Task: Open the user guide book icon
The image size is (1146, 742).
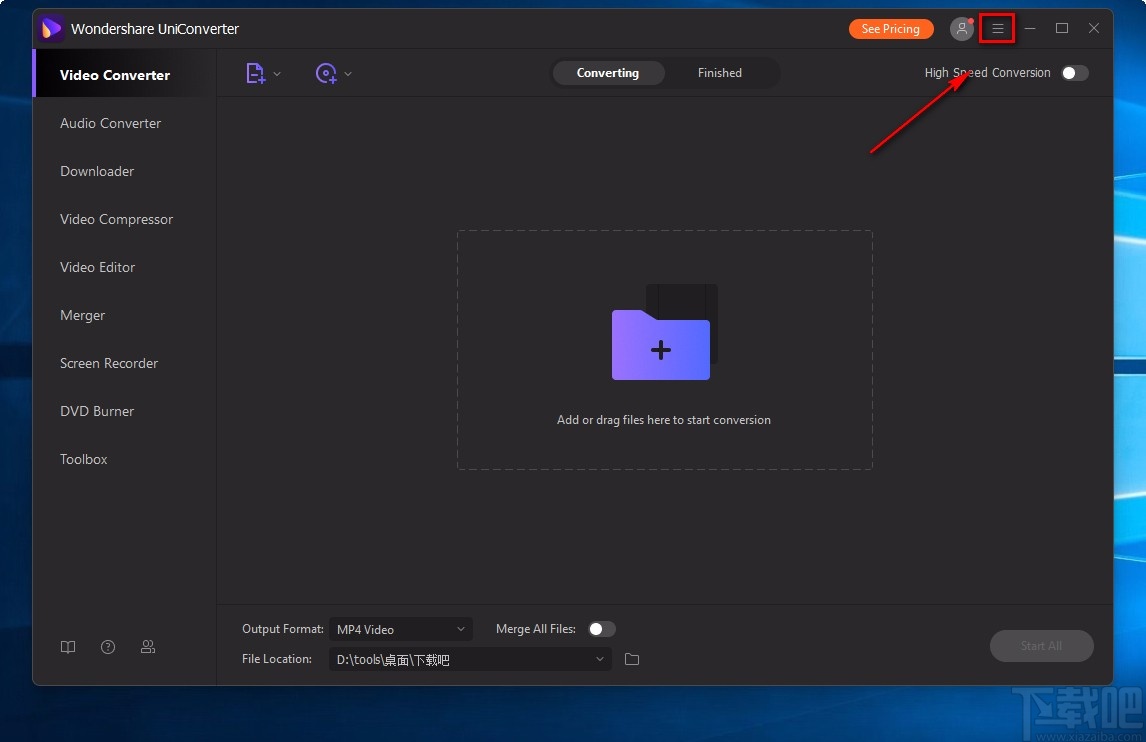Action: pos(68,647)
